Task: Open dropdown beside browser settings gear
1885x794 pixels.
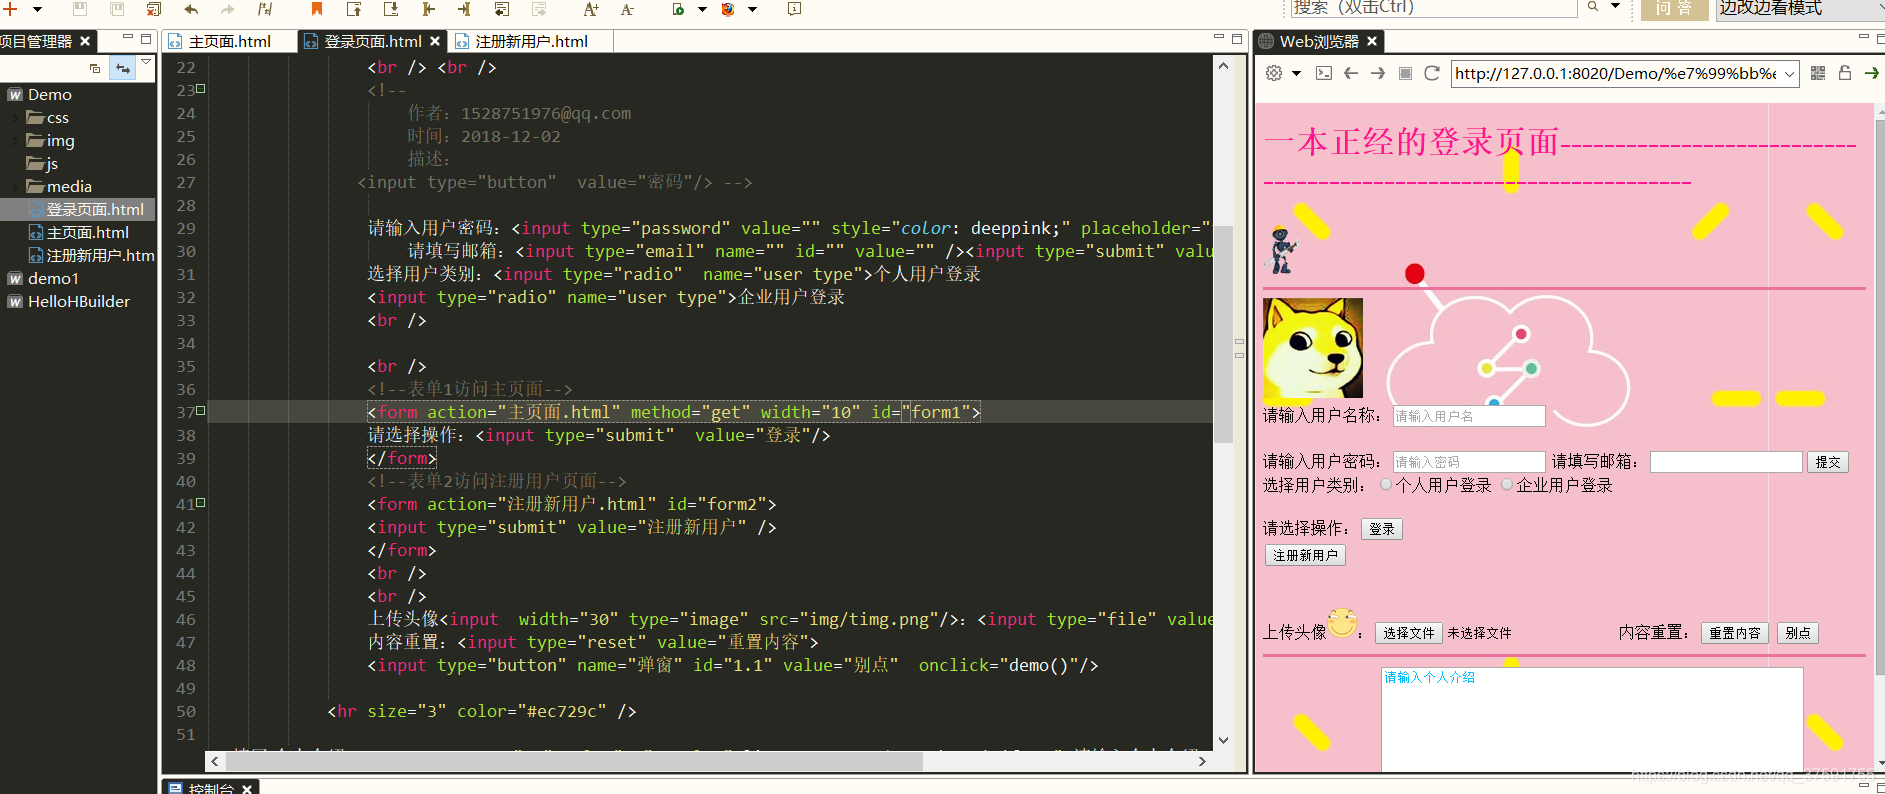Action: point(1297,73)
